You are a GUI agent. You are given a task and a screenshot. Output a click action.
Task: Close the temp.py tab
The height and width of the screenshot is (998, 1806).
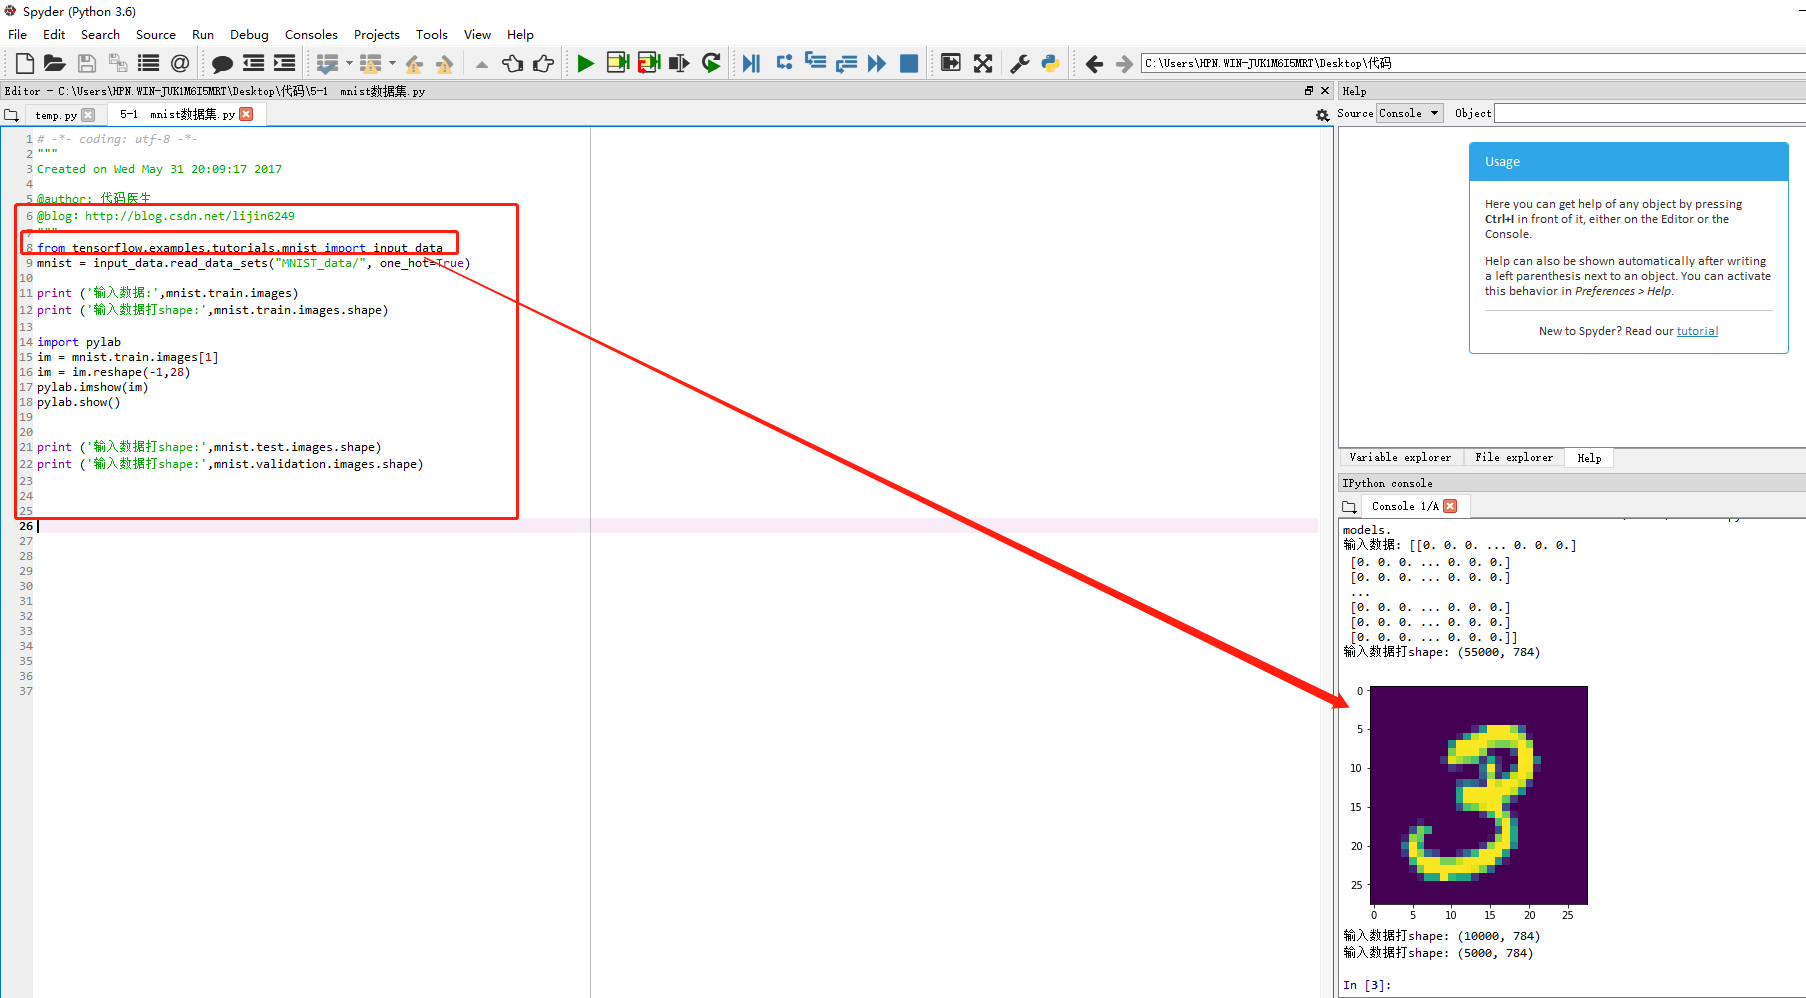point(88,115)
